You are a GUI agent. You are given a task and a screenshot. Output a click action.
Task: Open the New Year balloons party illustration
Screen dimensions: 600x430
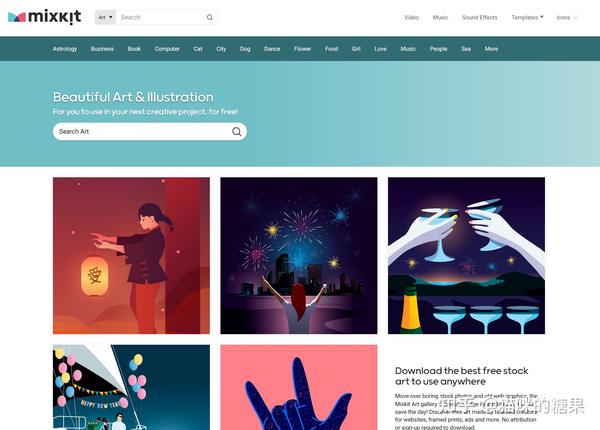[131, 387]
